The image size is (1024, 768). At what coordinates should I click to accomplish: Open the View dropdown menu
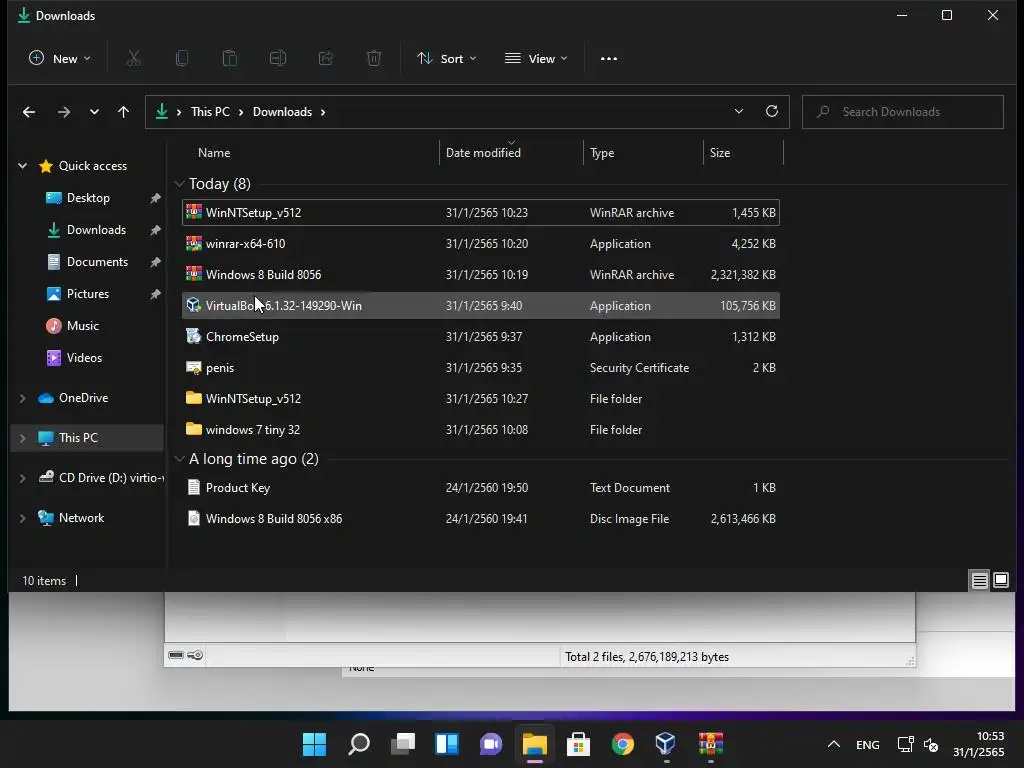click(x=536, y=59)
